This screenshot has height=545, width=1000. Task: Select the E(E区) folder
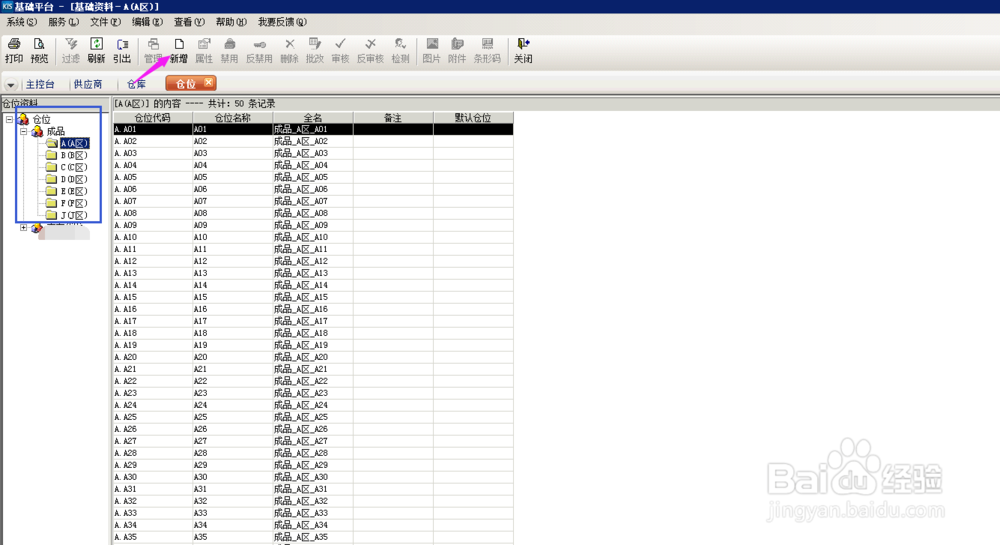(74, 191)
